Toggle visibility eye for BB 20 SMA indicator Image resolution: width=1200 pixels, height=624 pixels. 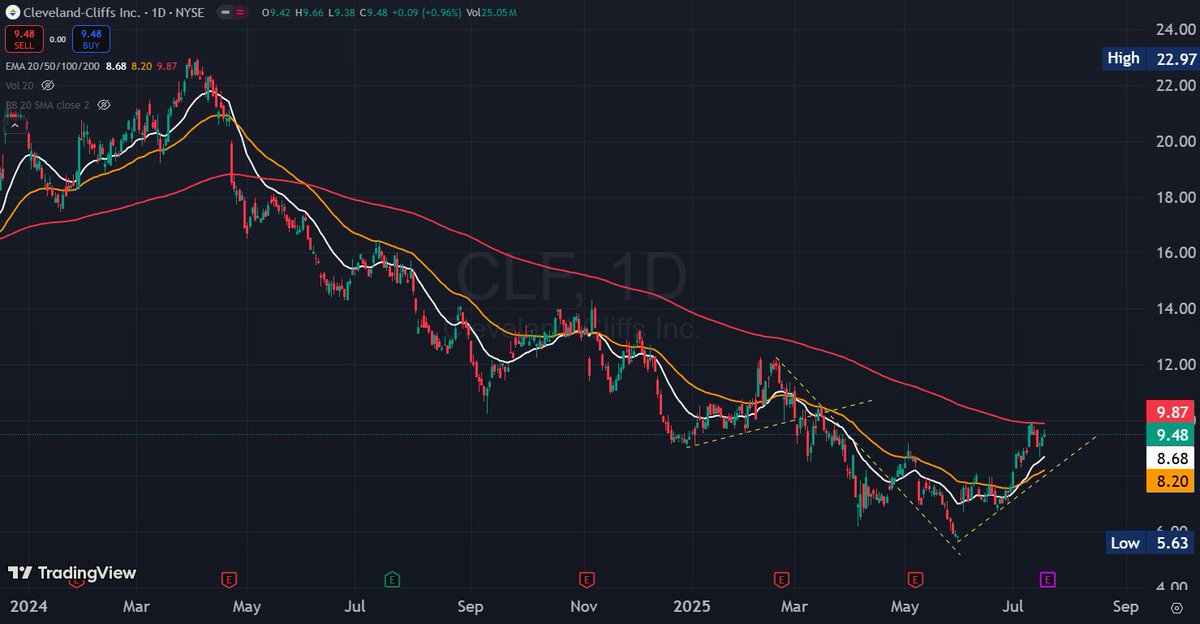pyautogui.click(x=103, y=105)
